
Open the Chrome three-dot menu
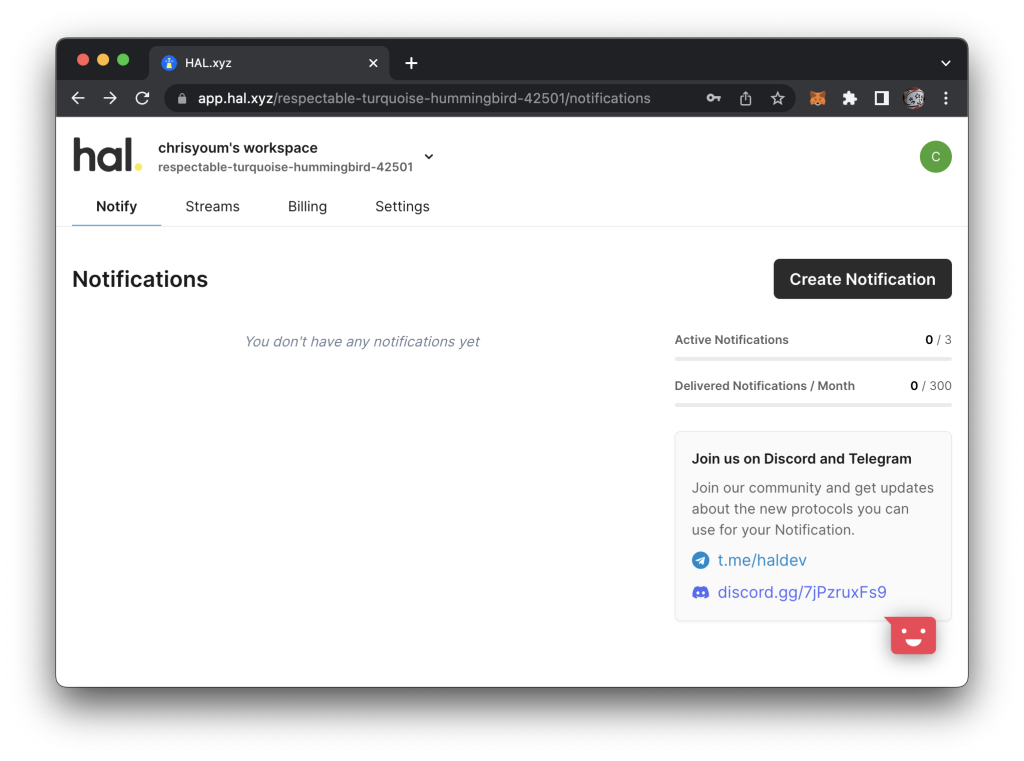[946, 98]
